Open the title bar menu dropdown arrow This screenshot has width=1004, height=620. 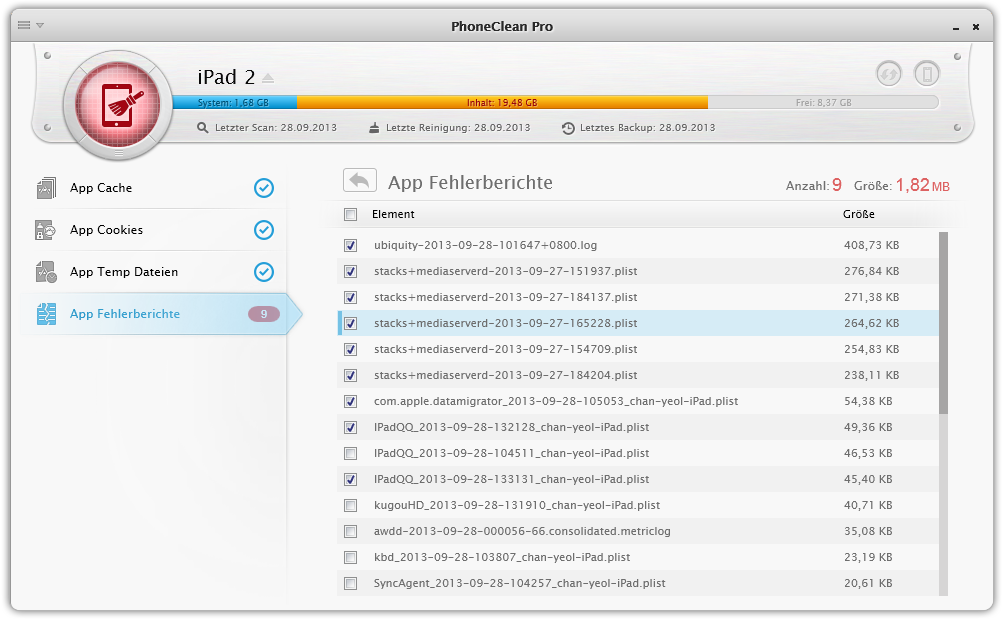pyautogui.click(x=40, y=26)
